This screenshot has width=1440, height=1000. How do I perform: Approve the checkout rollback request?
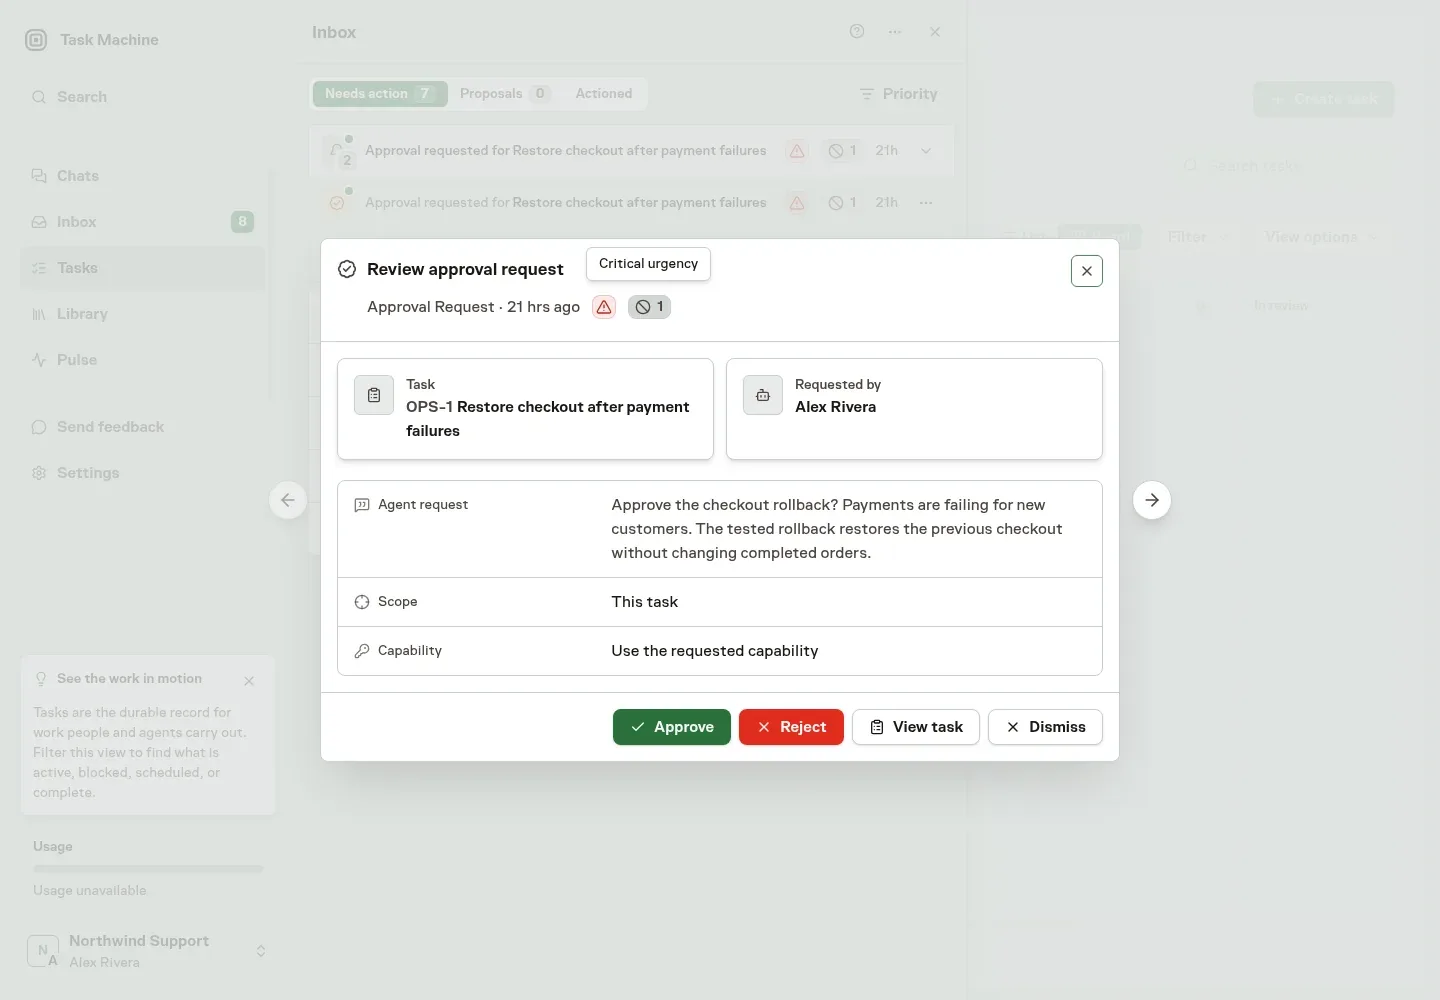point(671,727)
